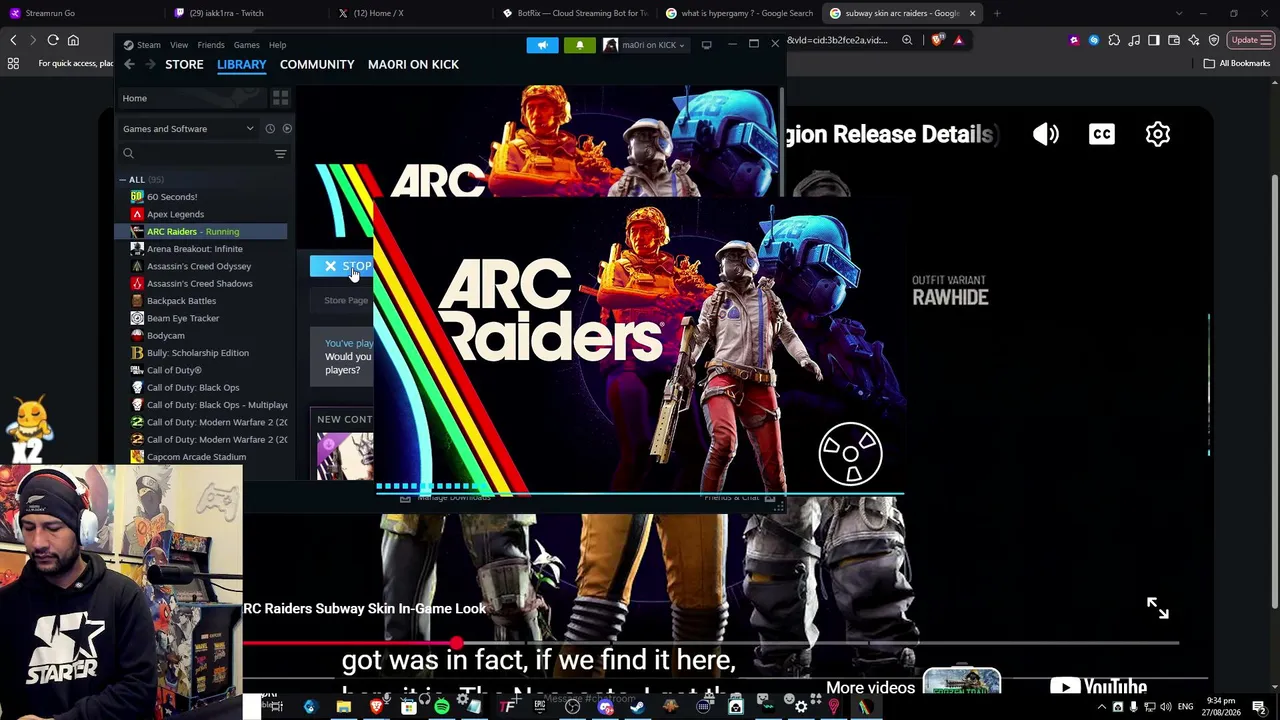Open the All Bookmarks folder
This screenshot has height=720, width=1280.
point(1237,63)
